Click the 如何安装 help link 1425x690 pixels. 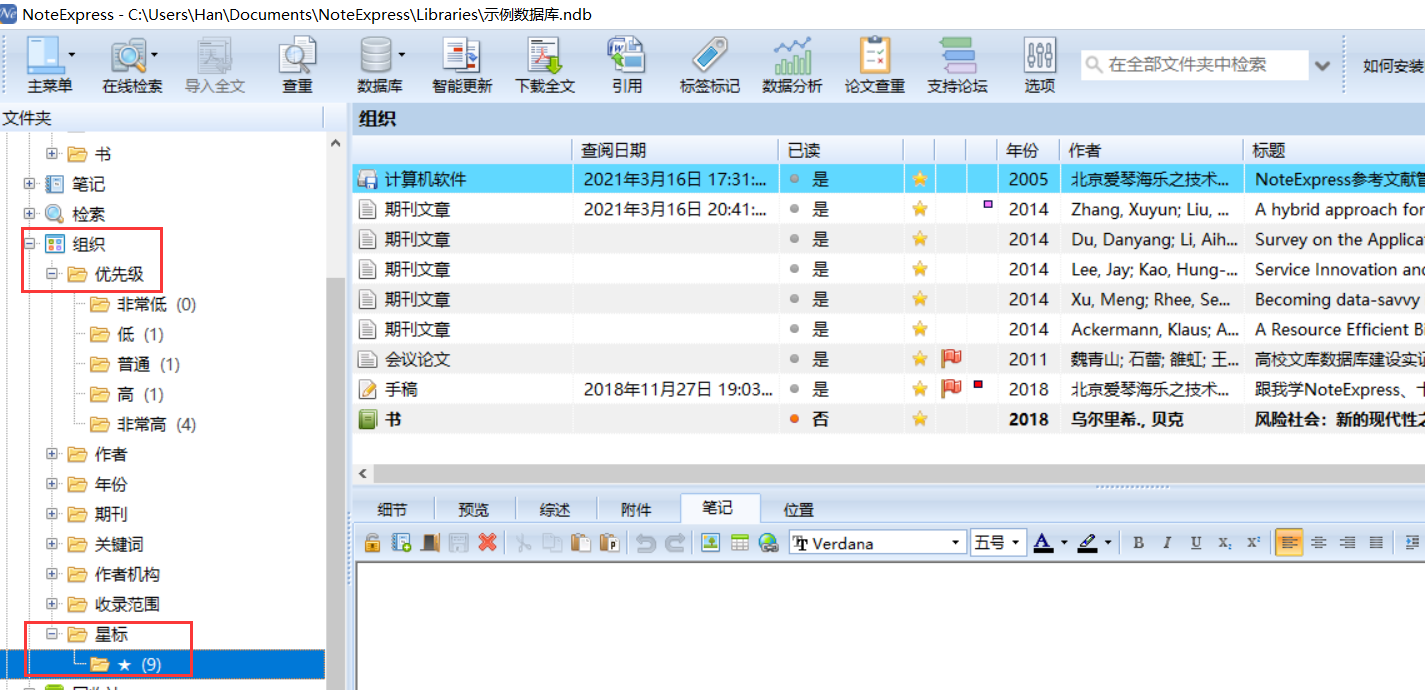[x=1393, y=66]
